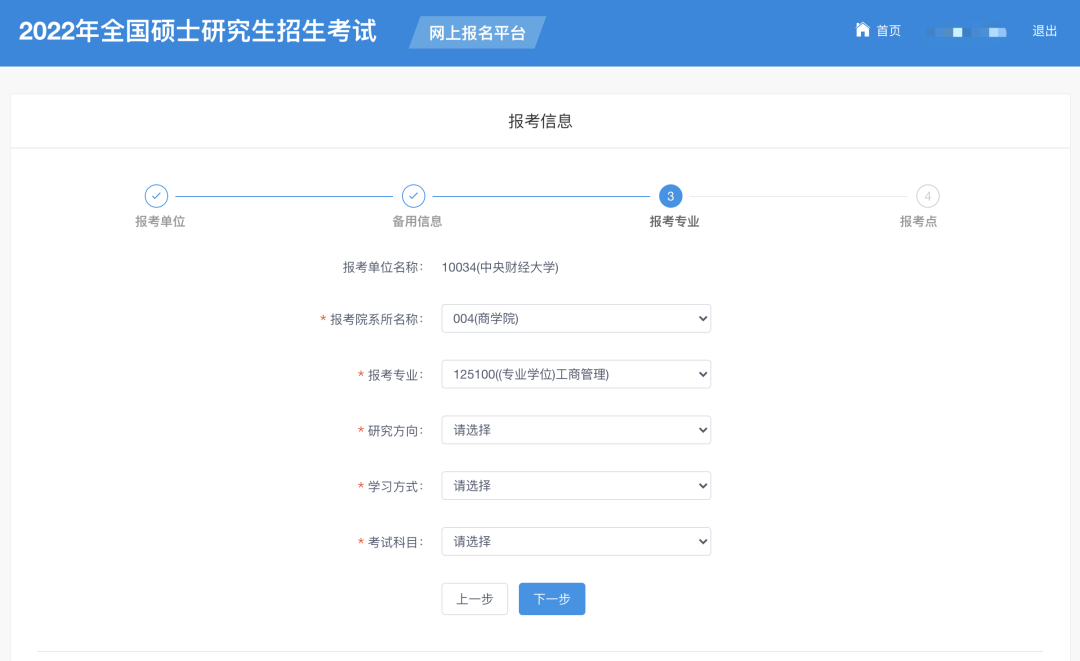The width and height of the screenshot is (1080, 661).
Task: Open the 首页 home link
Action: tap(888, 31)
